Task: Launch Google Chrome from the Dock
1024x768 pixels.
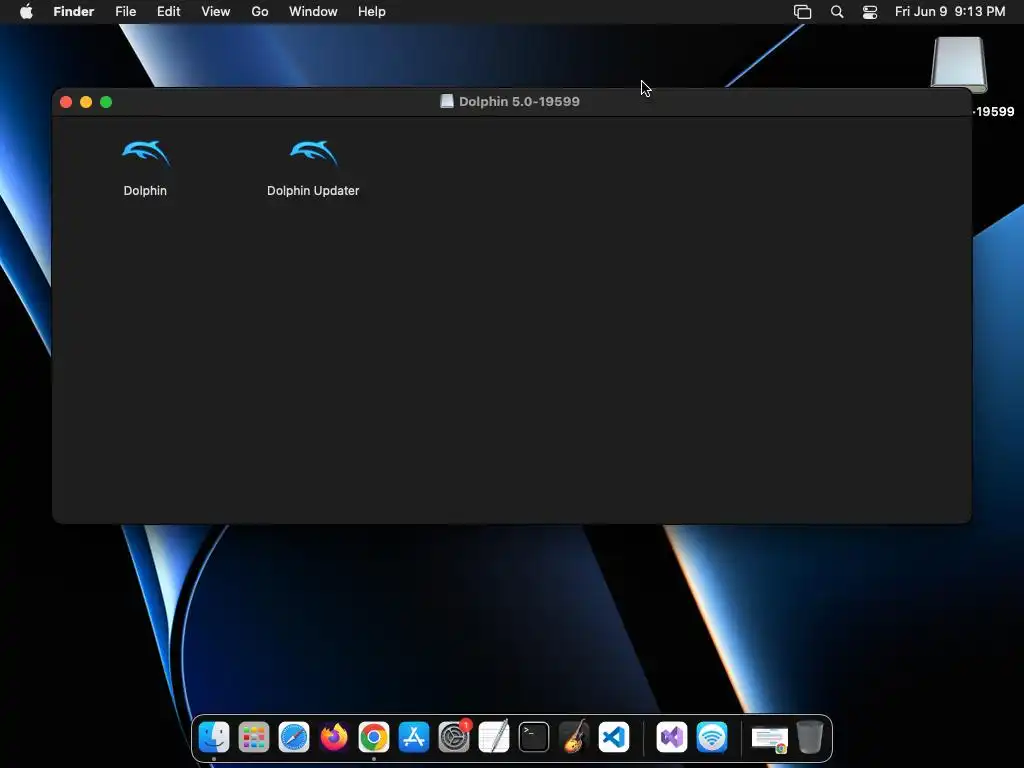Action: 374,737
